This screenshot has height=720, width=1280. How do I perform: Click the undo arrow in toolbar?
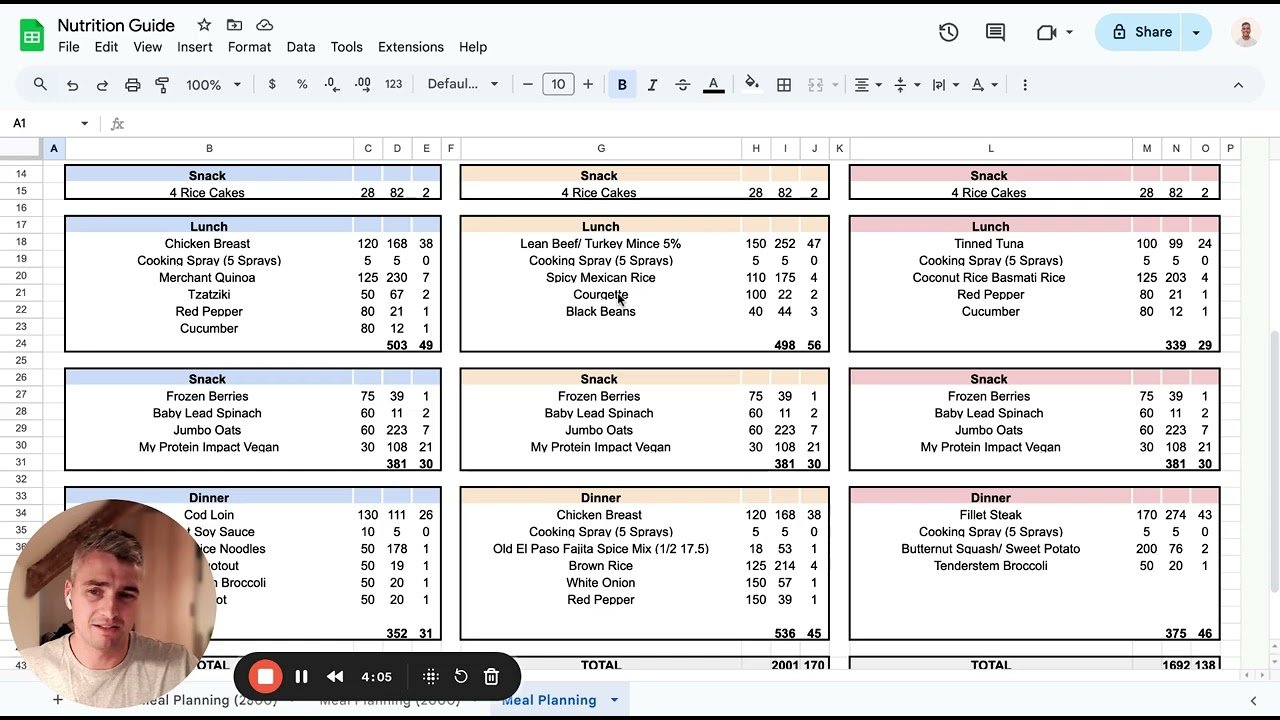[72, 85]
